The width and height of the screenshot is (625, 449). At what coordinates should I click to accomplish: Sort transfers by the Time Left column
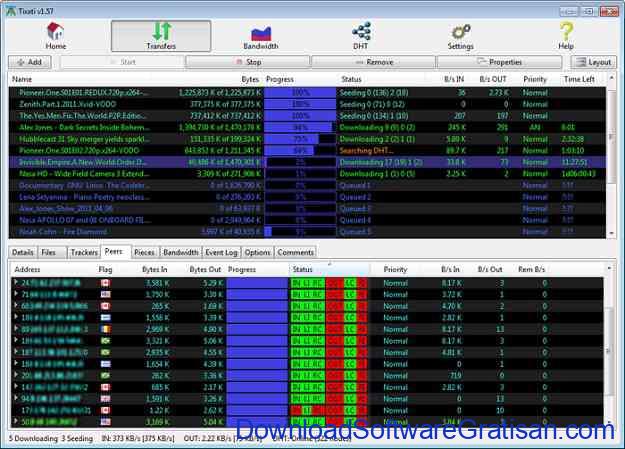tap(579, 79)
